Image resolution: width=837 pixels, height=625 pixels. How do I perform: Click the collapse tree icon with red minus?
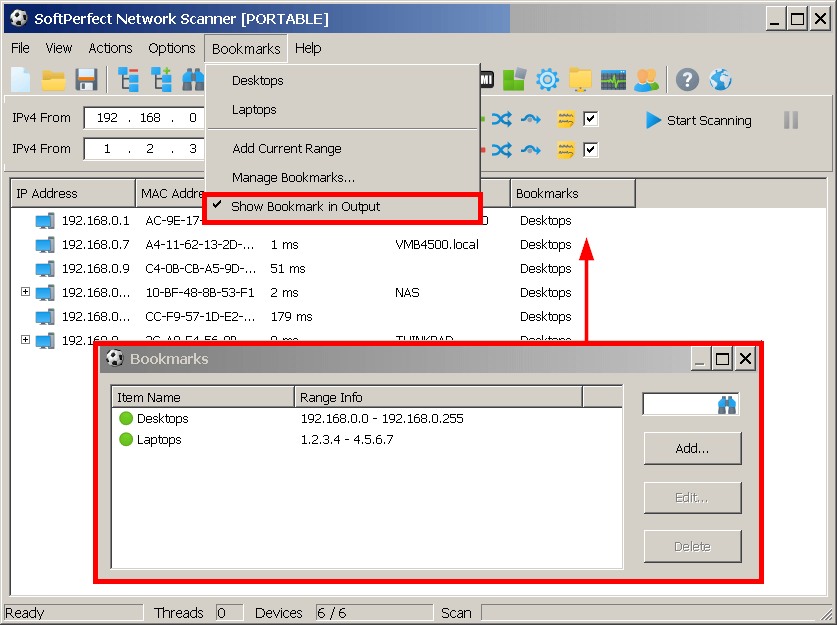point(128,80)
